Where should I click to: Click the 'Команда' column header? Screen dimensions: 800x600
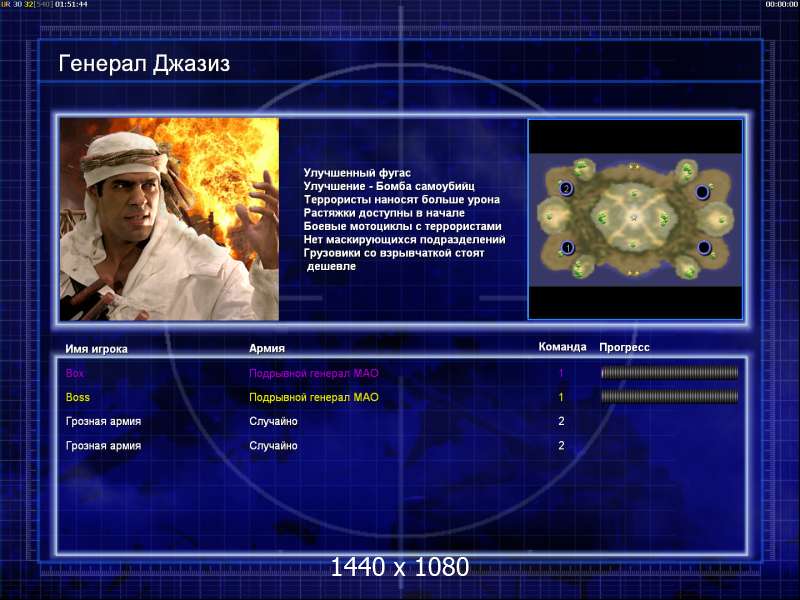pos(563,347)
